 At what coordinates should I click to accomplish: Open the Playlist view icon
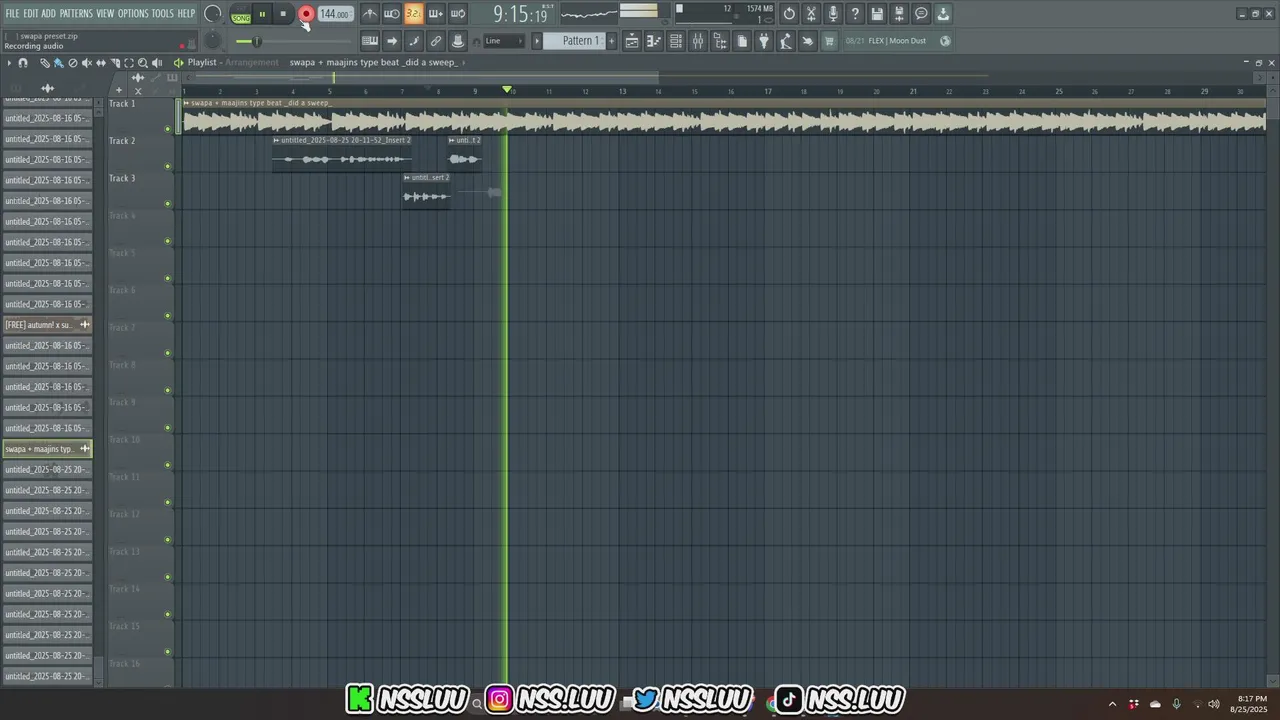632,41
